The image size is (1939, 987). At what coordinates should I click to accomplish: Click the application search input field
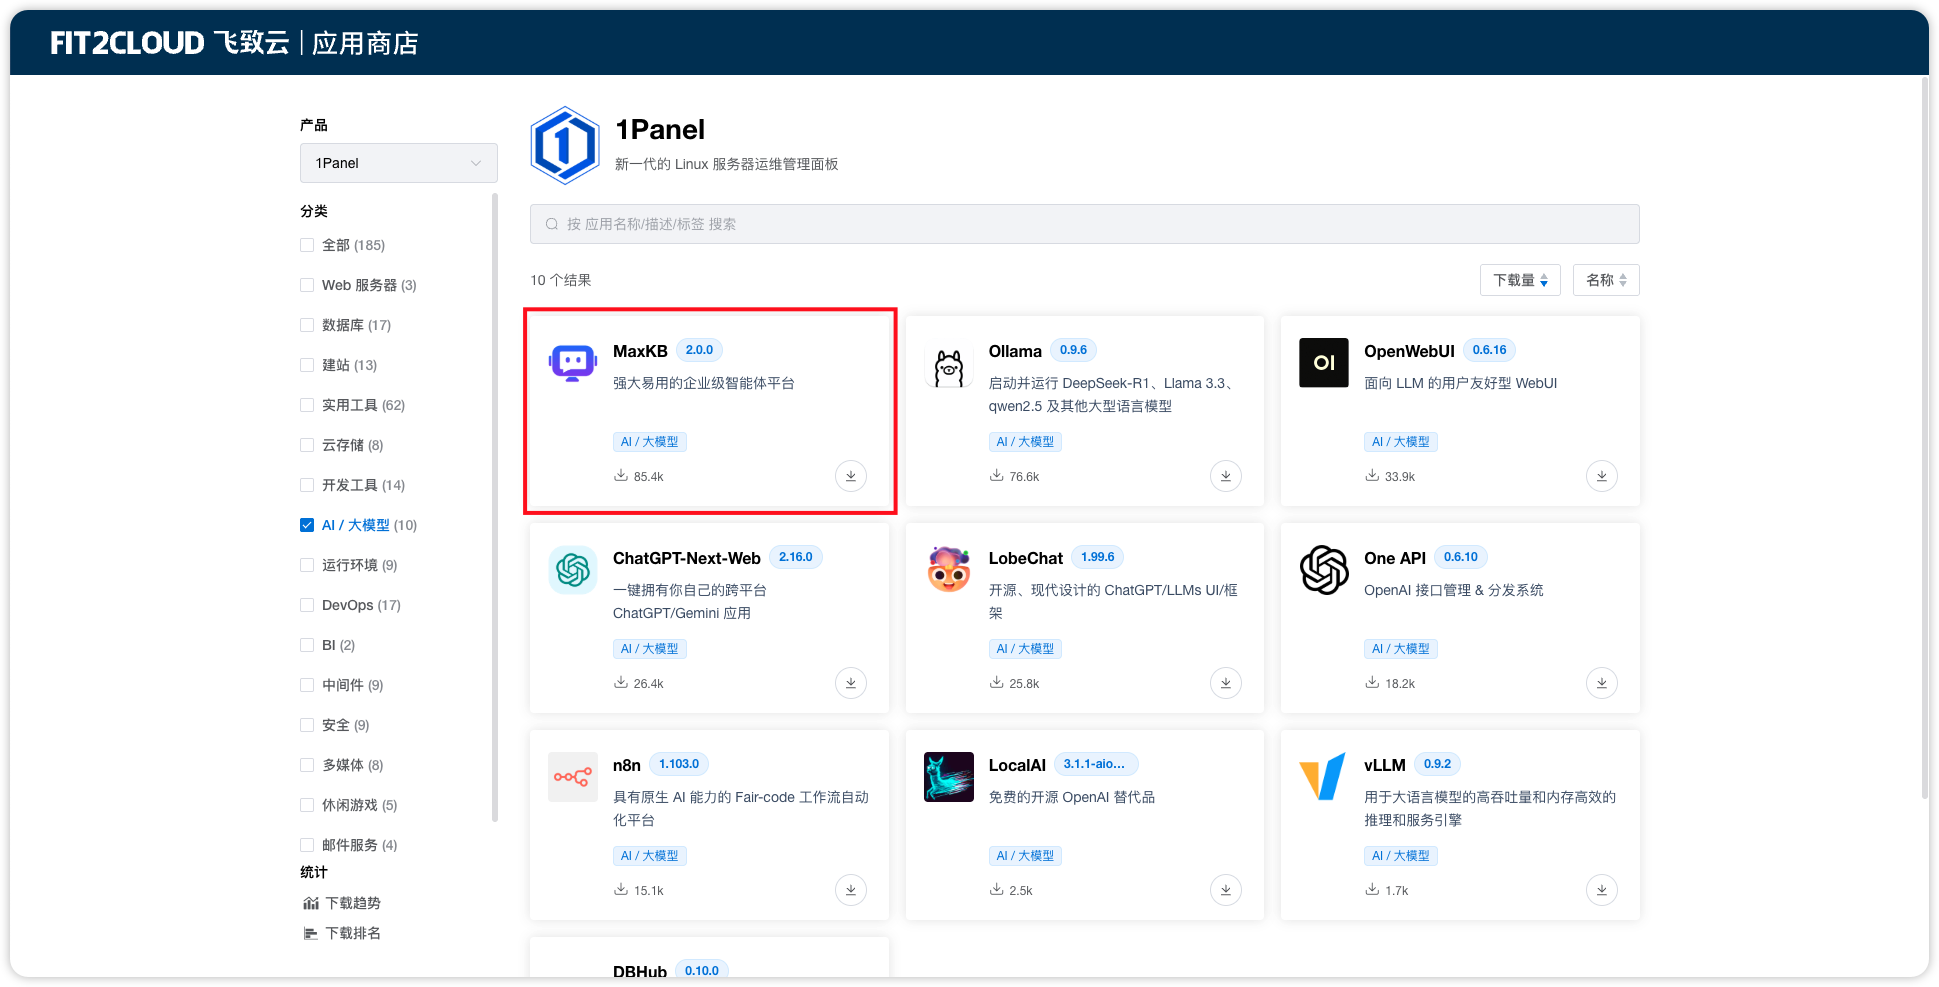[1084, 223]
